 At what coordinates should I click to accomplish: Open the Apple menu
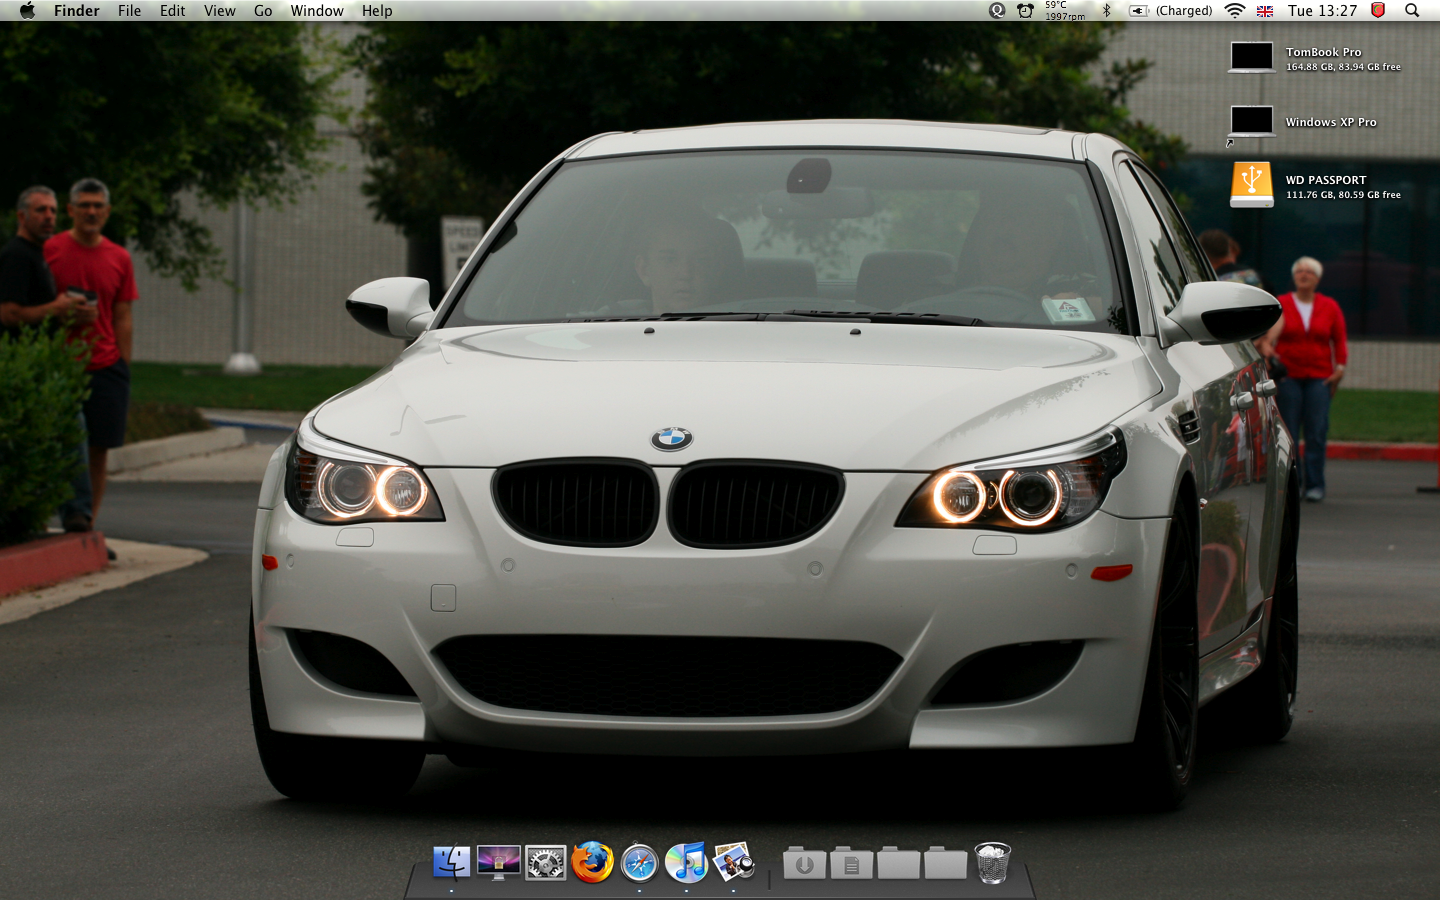pos(27,10)
